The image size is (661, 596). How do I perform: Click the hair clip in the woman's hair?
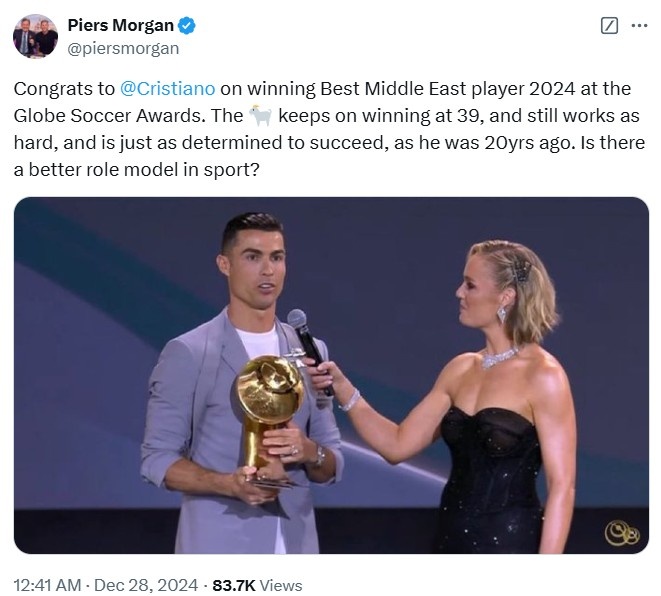[520, 268]
